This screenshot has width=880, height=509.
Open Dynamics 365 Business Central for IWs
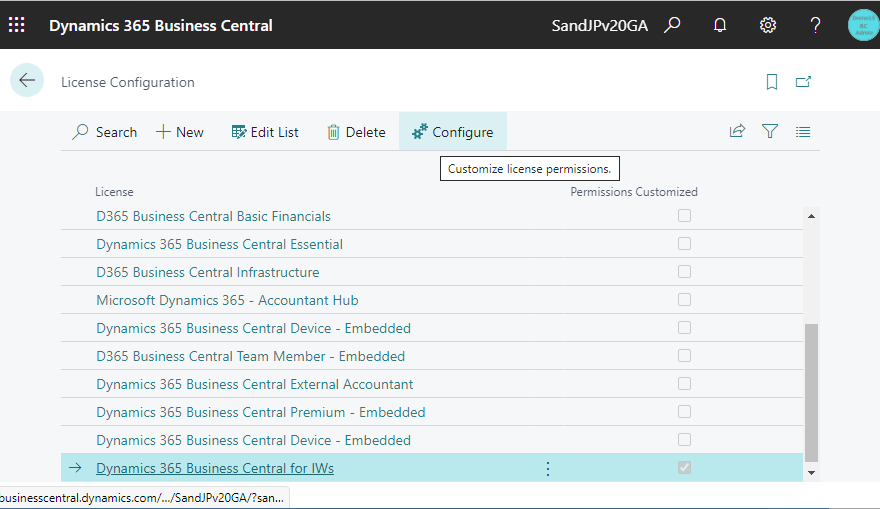[215, 468]
